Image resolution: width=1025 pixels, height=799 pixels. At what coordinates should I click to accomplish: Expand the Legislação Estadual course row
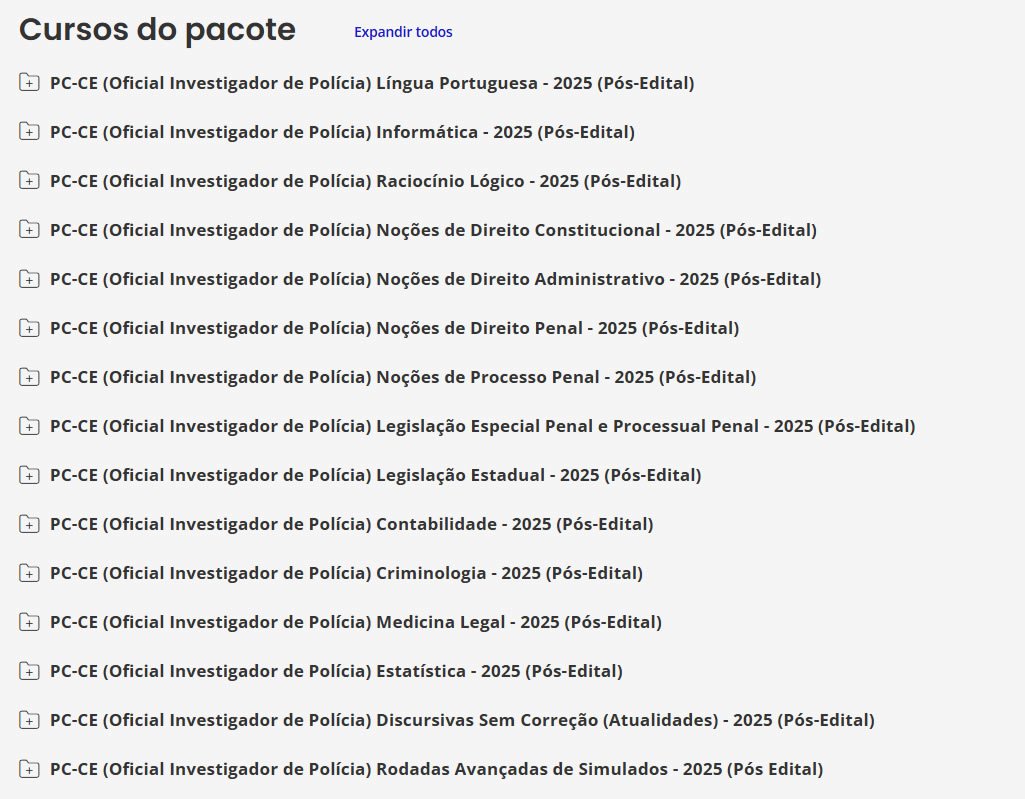coord(375,475)
